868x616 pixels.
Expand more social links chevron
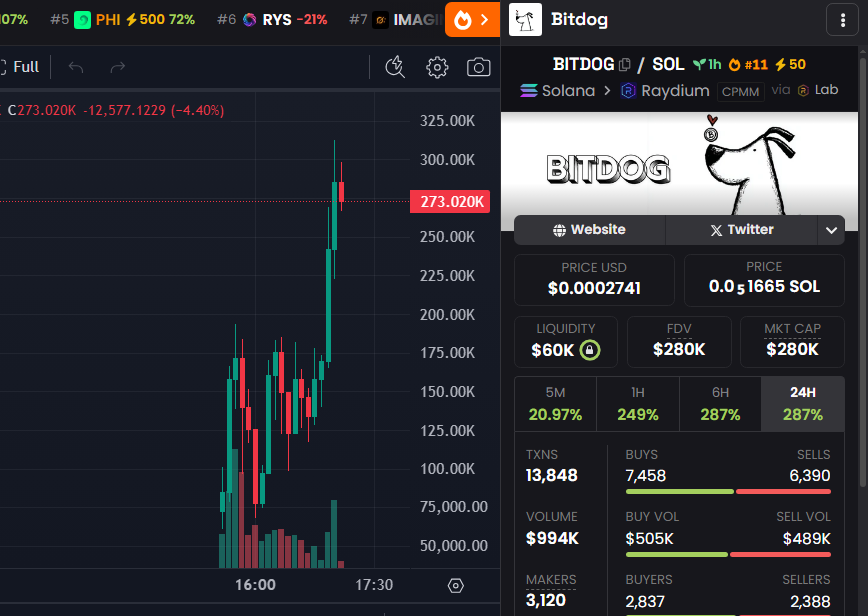click(831, 230)
